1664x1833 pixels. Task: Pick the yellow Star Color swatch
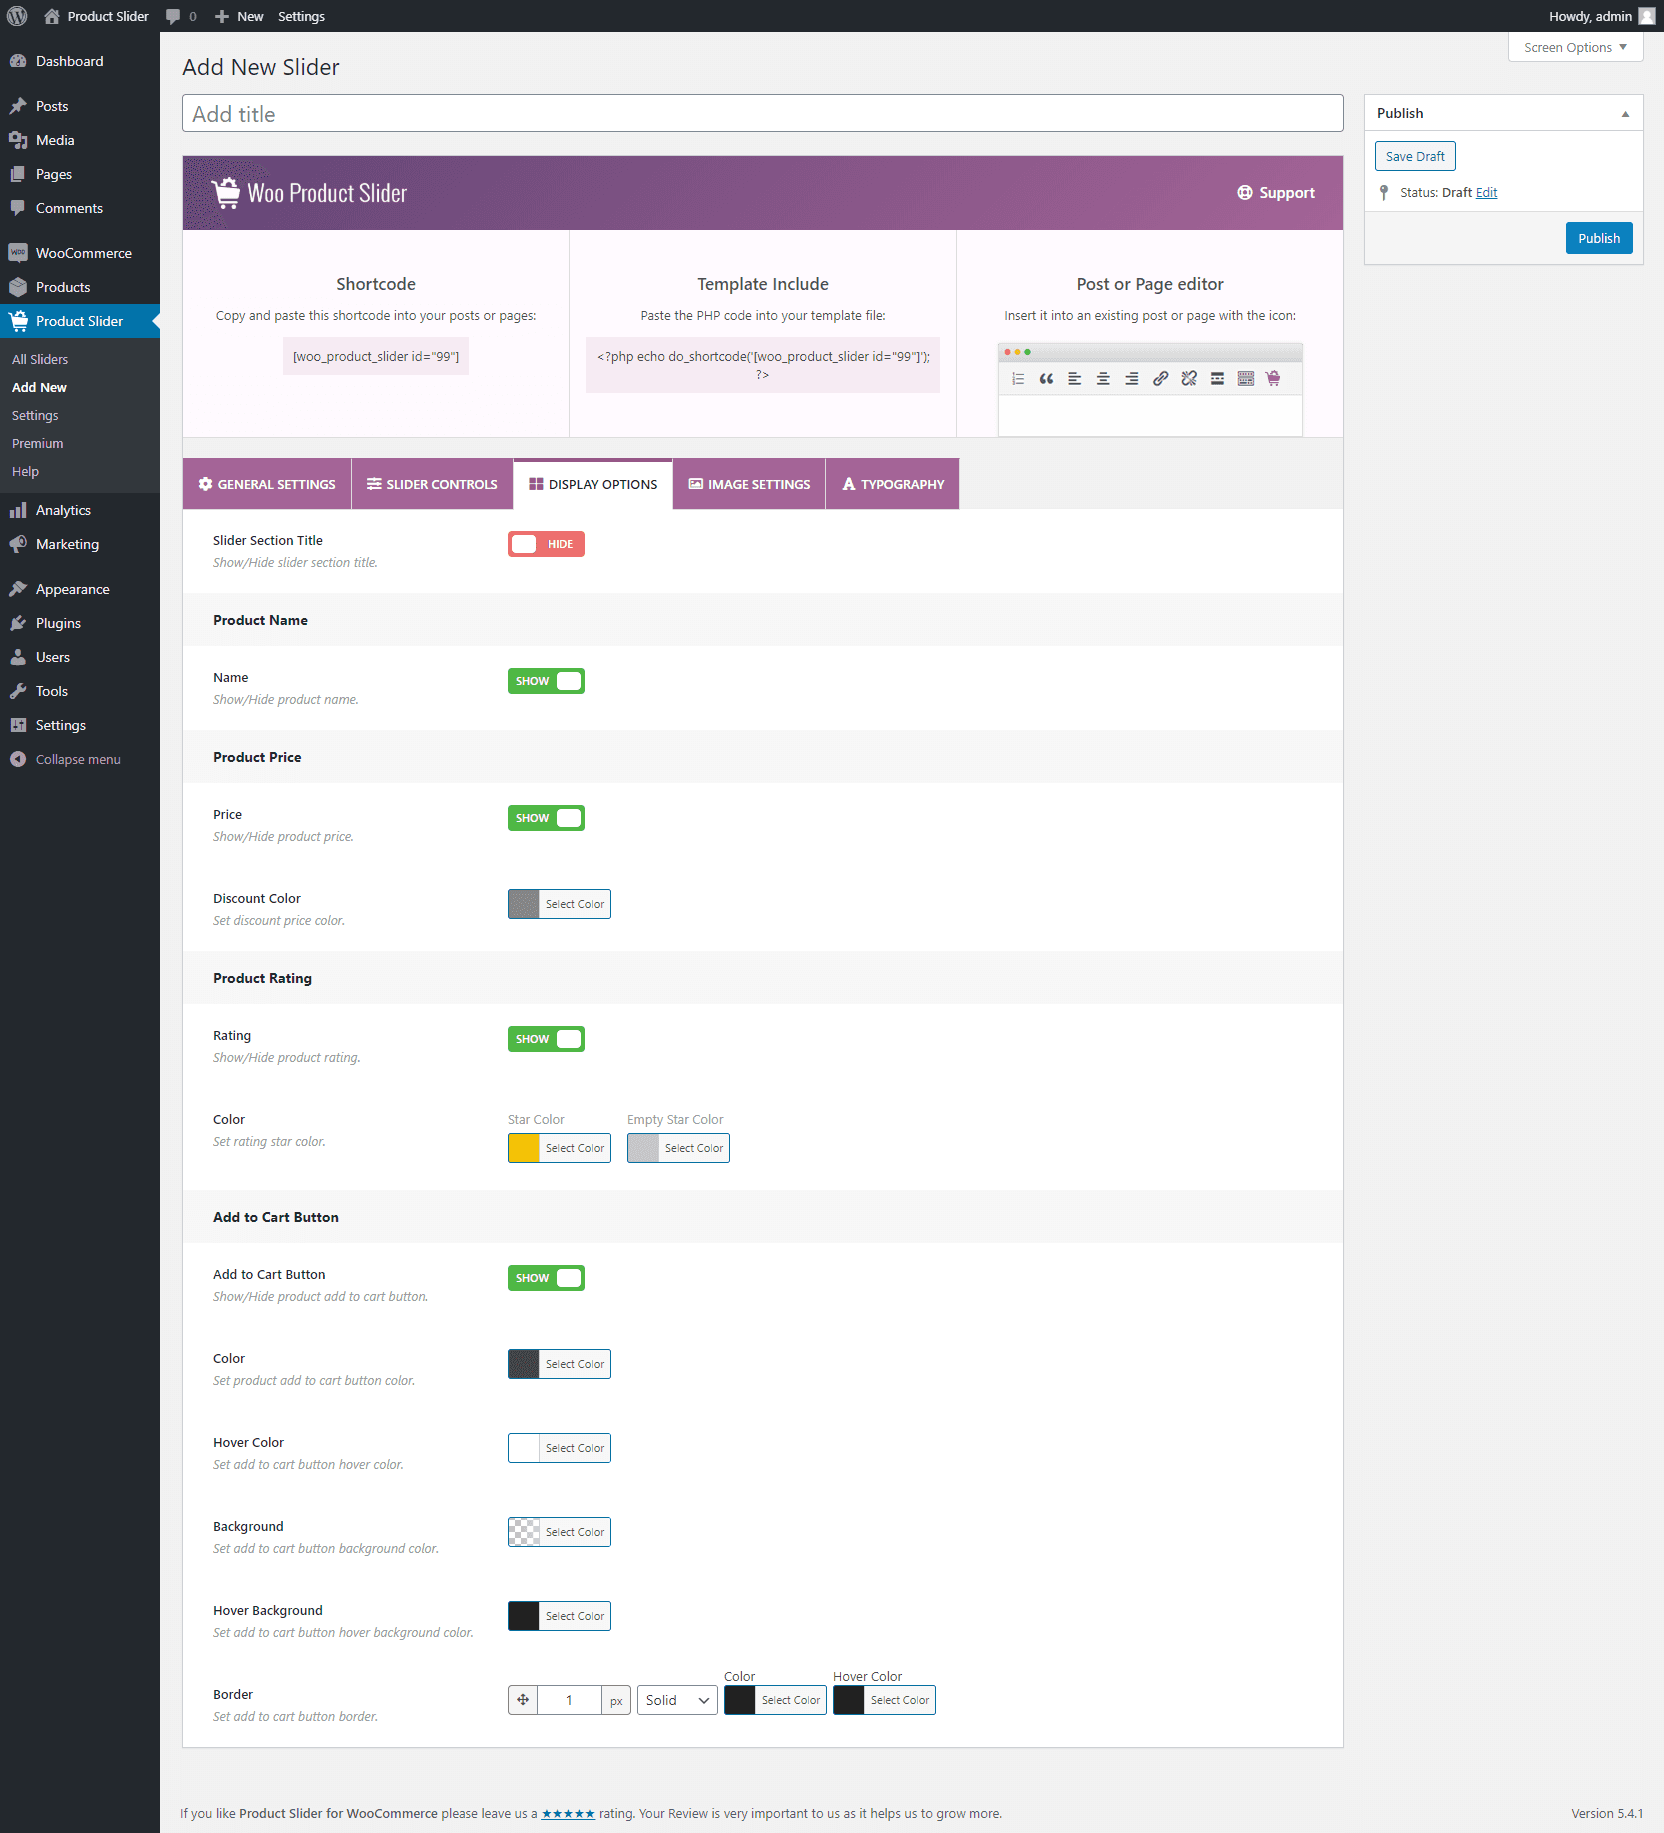[524, 1148]
